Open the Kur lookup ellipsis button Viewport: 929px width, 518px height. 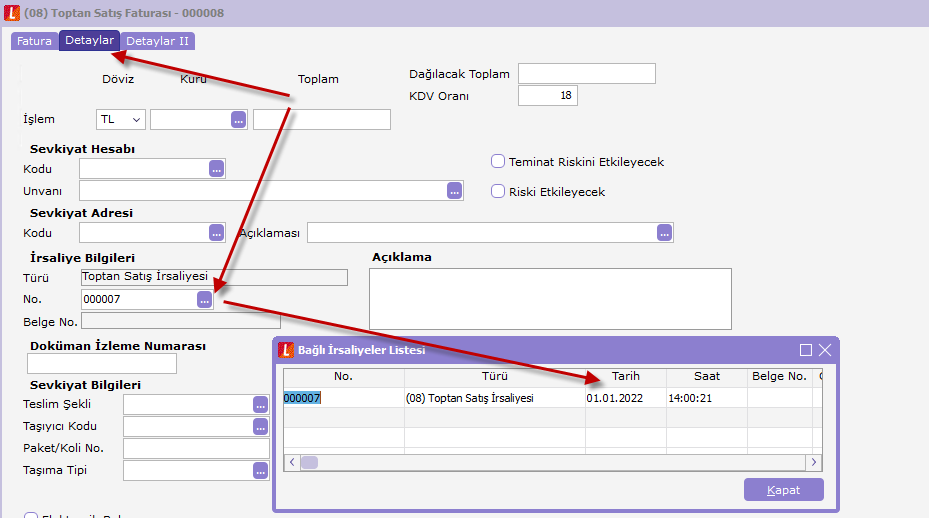238,120
